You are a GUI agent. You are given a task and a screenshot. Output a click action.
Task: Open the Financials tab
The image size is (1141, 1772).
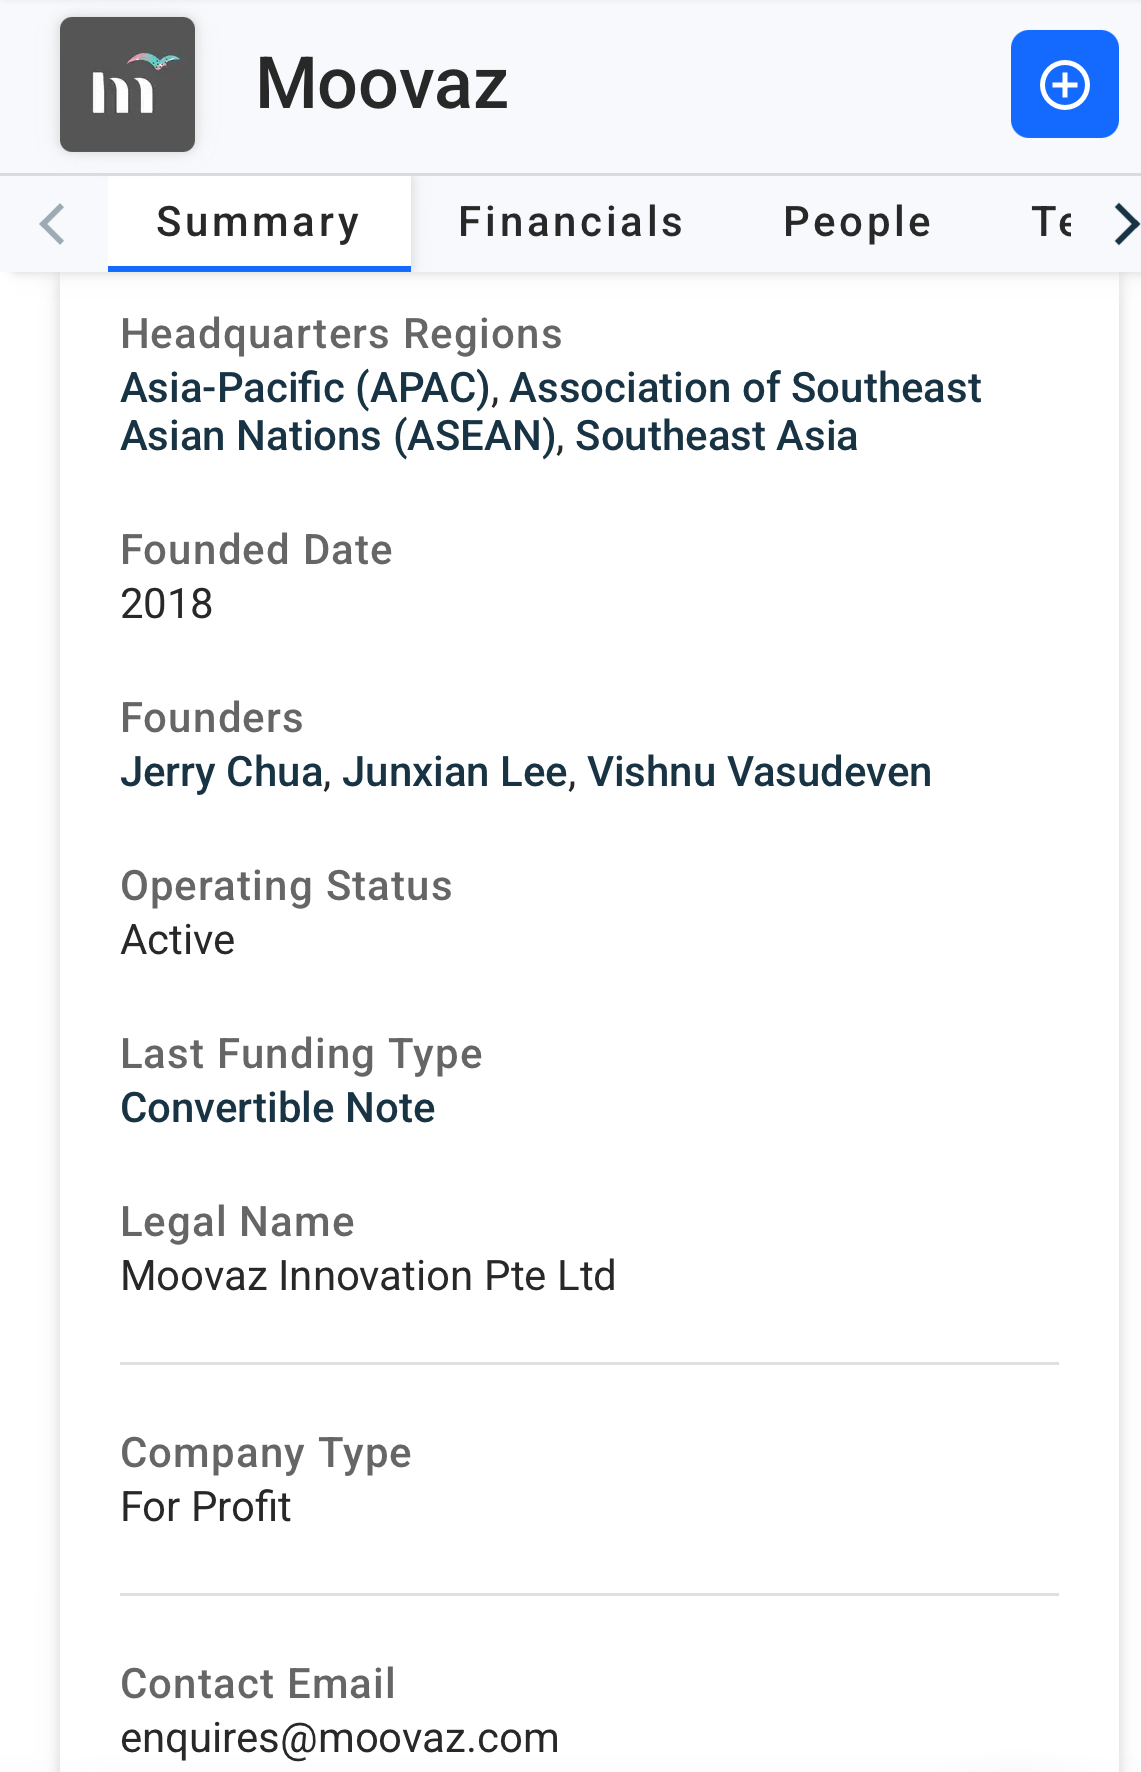570,223
